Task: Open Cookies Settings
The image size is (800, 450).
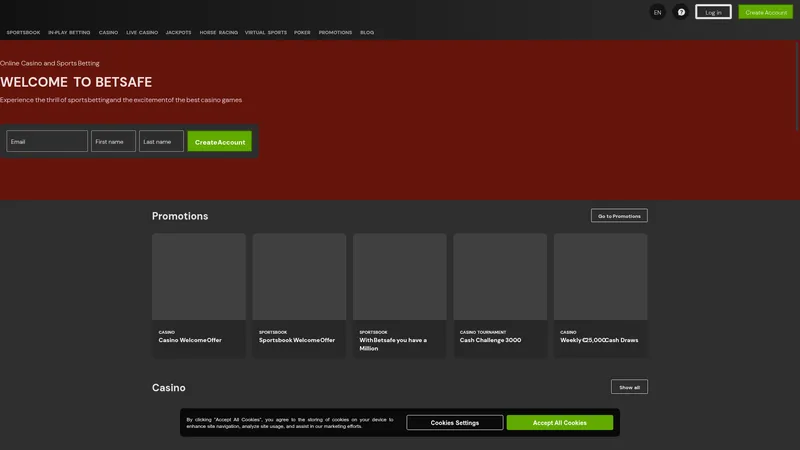Action: (455, 422)
